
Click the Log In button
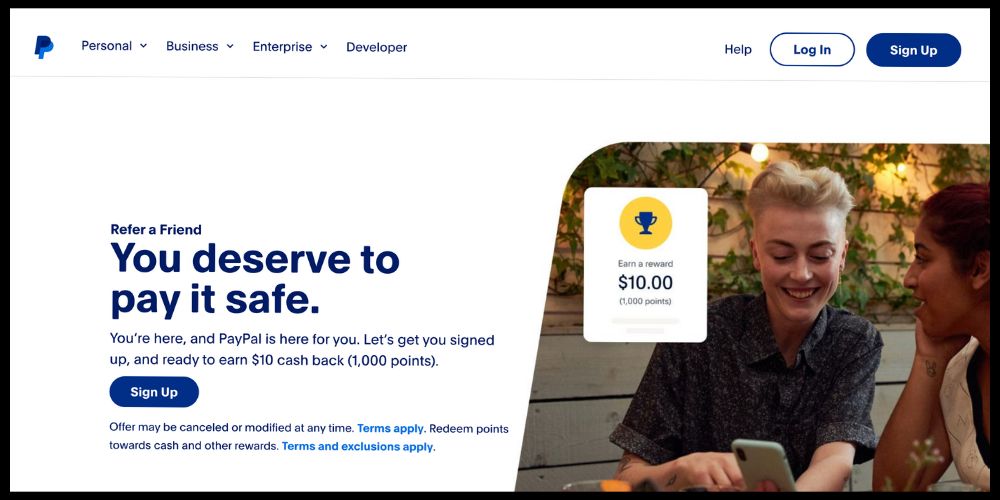pos(812,50)
